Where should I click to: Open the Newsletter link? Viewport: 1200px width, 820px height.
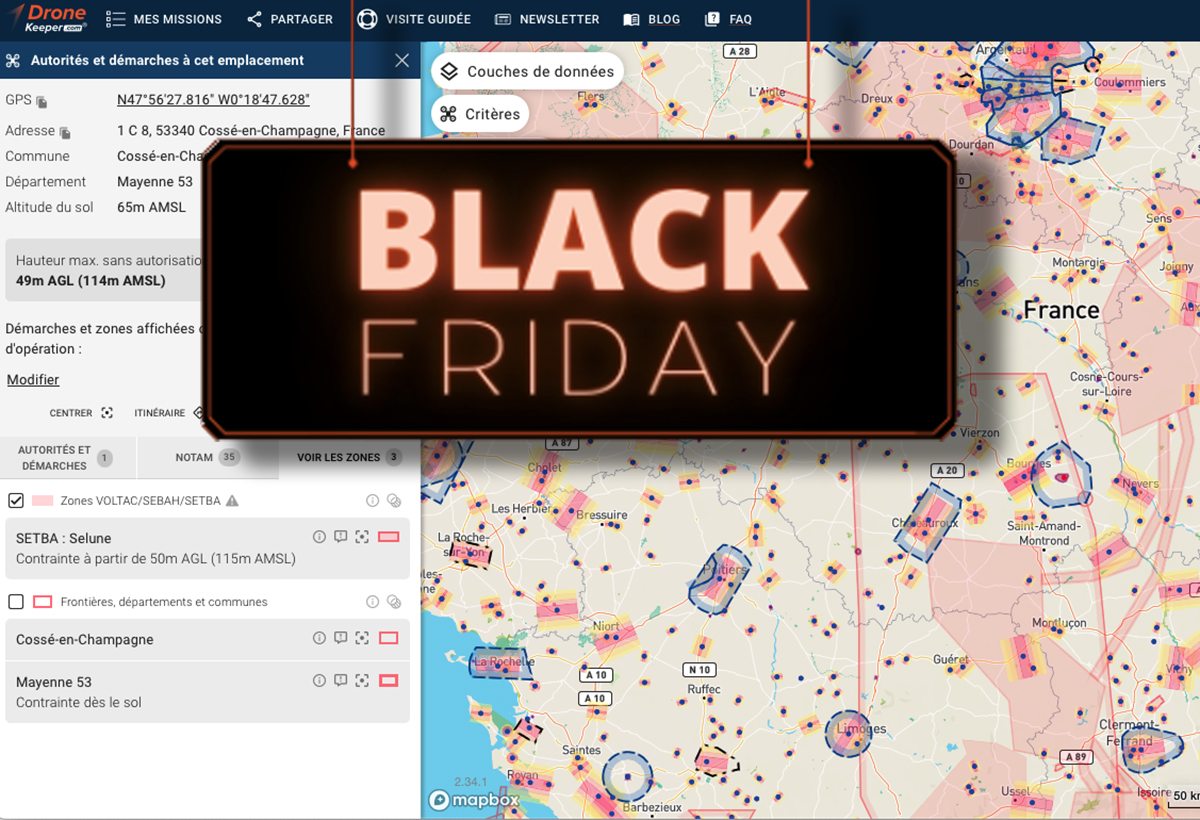click(x=547, y=19)
